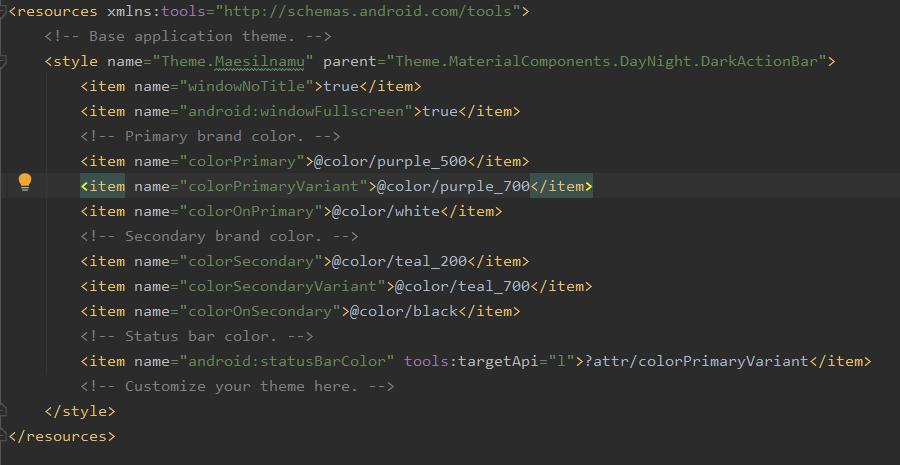Collapse the style tag fold marker
Image resolution: width=900 pixels, height=465 pixels.
point(3,61)
